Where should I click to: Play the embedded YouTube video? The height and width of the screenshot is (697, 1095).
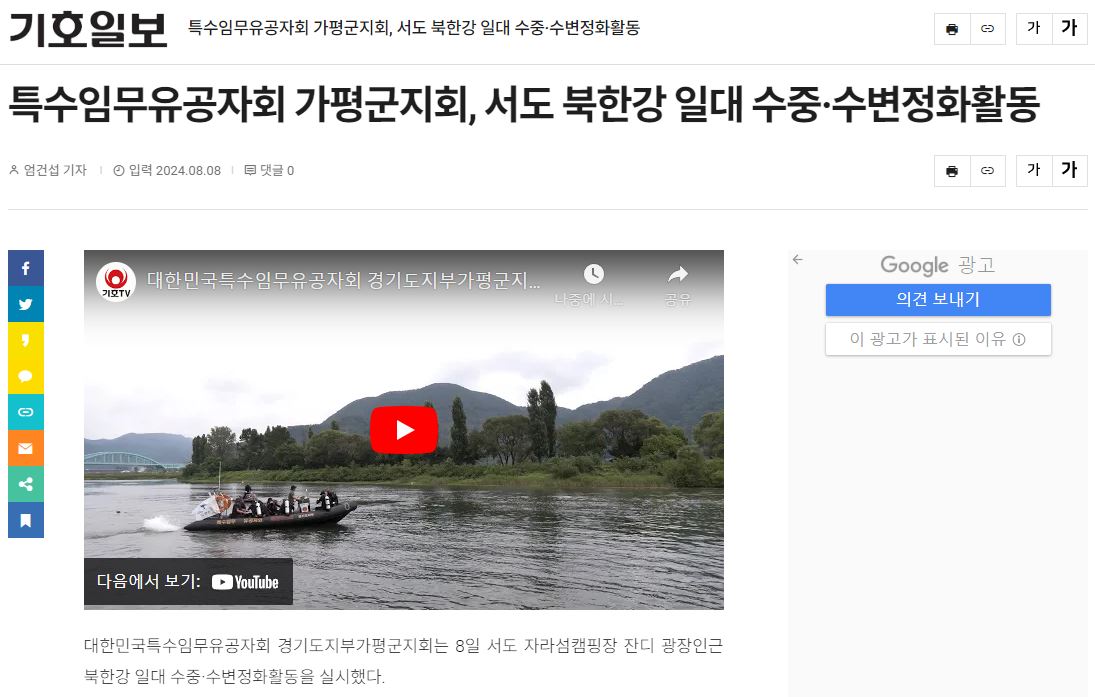404,430
